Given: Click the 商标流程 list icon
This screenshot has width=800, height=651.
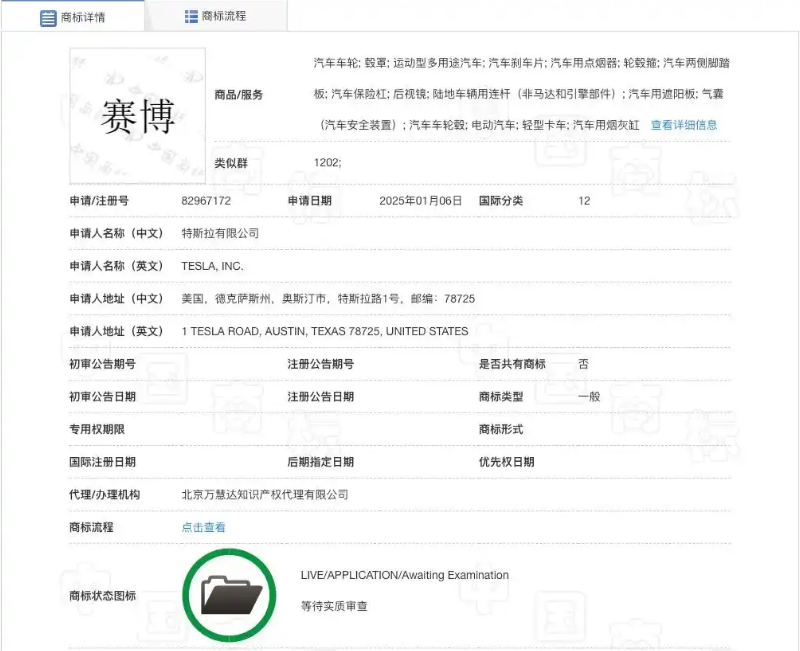Looking at the screenshot, I should (191, 16).
